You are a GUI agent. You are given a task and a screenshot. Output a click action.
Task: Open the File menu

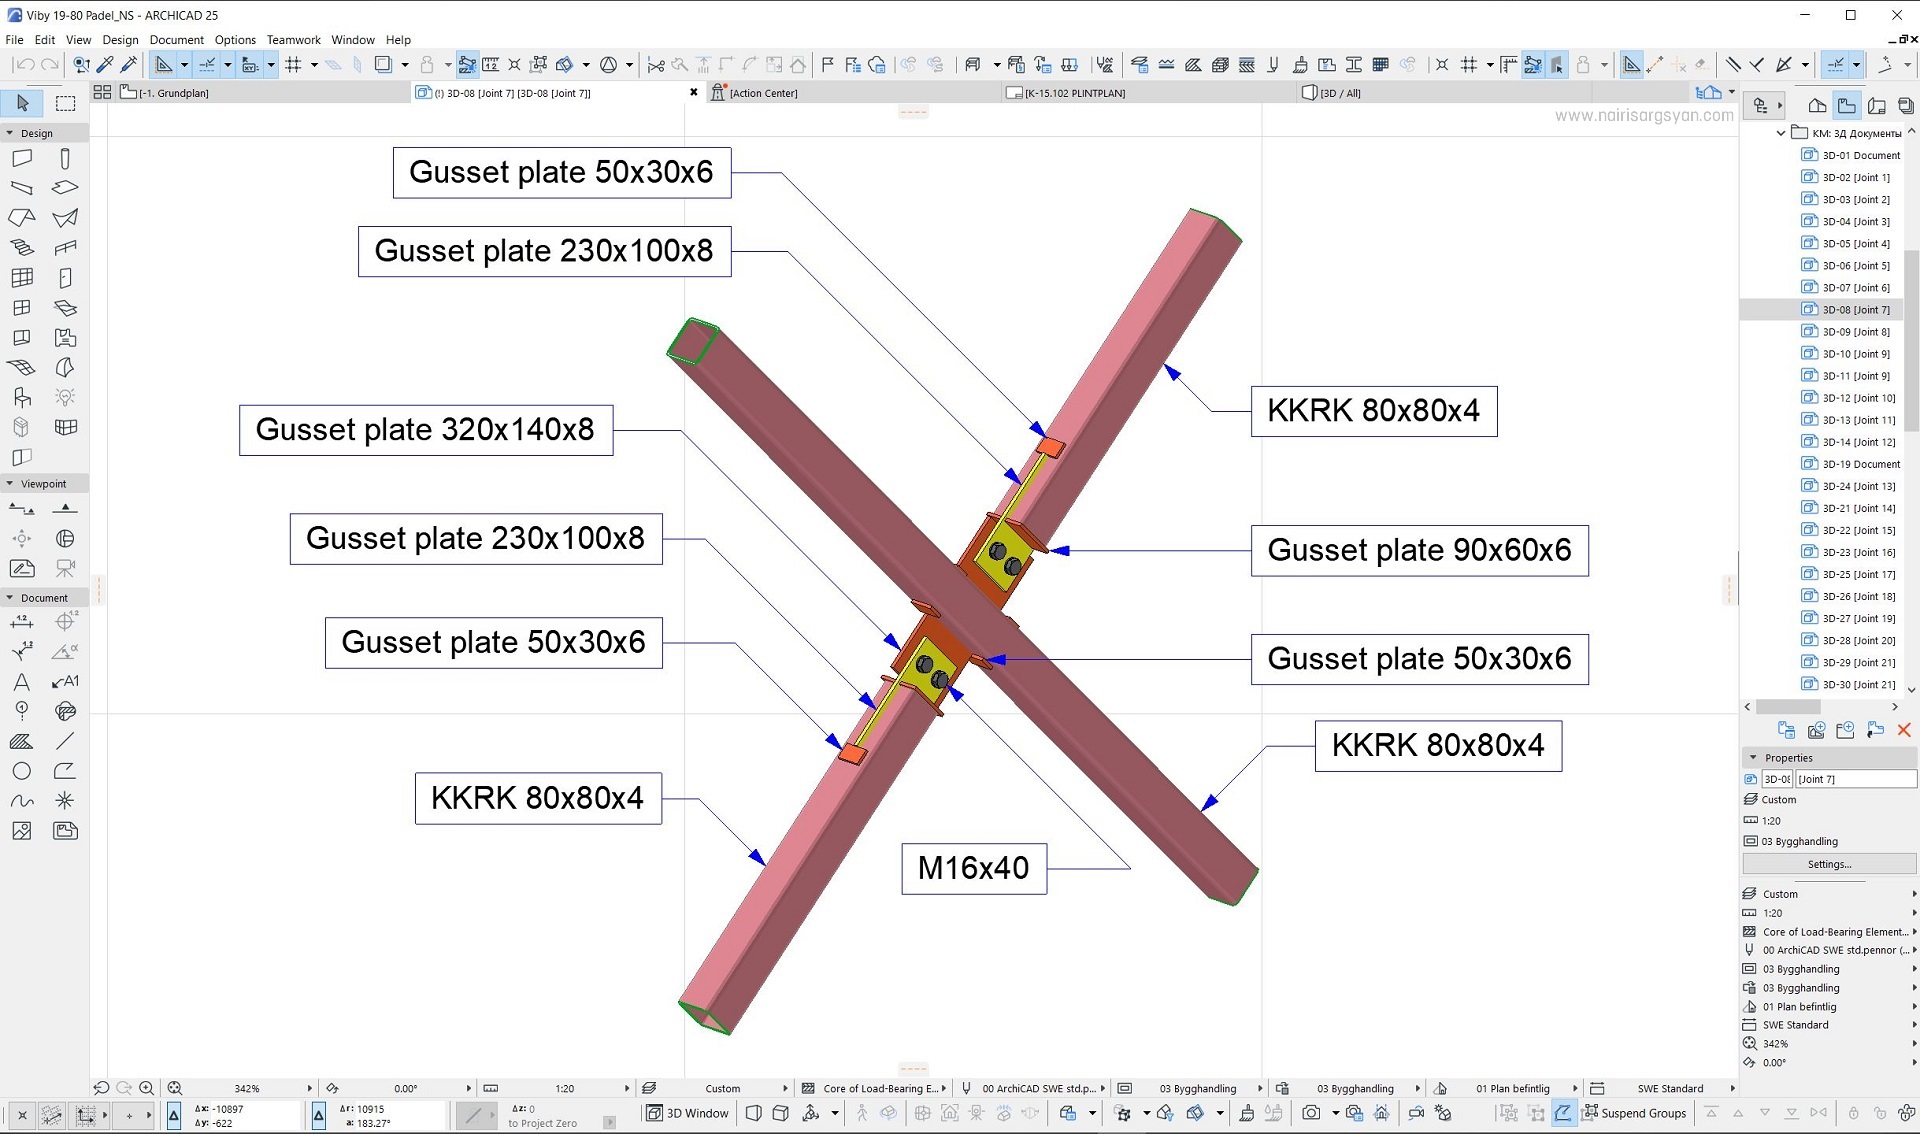14,40
